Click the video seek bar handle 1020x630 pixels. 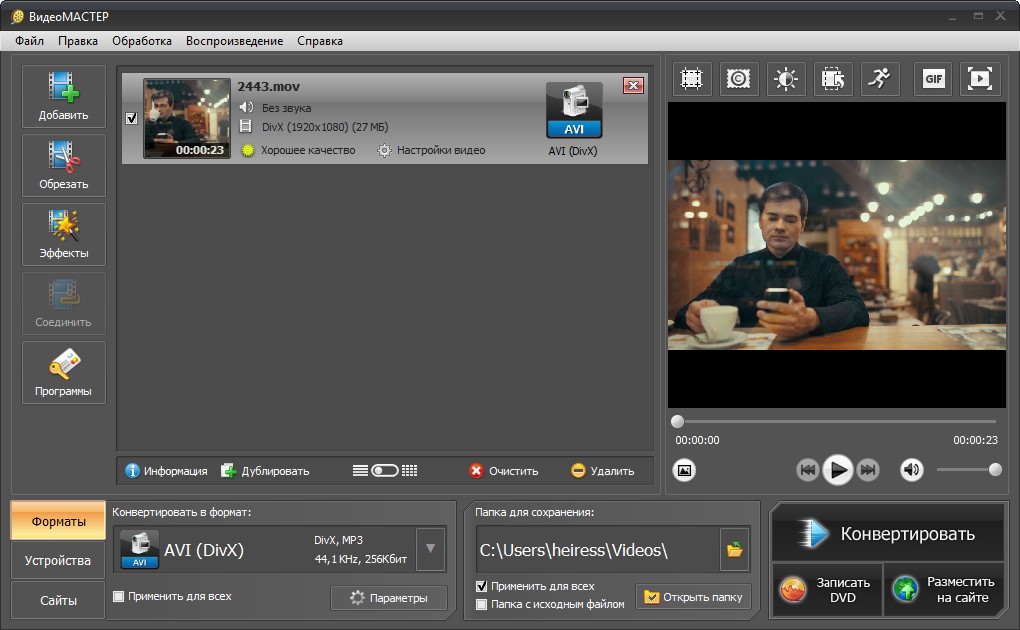pyautogui.click(x=677, y=421)
